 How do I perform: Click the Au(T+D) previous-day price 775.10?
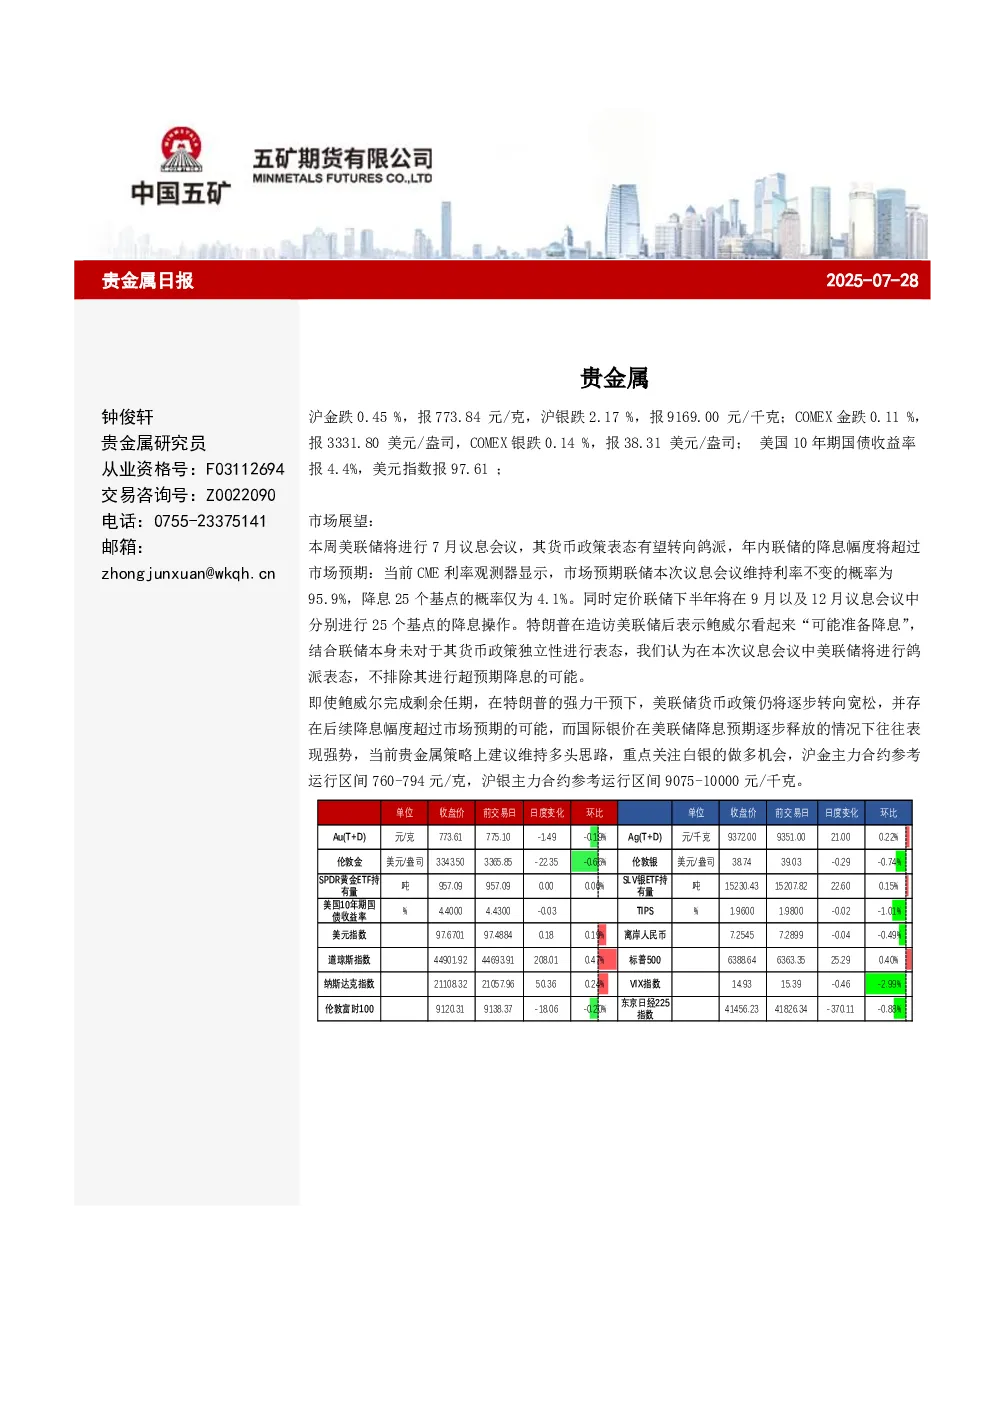(498, 837)
